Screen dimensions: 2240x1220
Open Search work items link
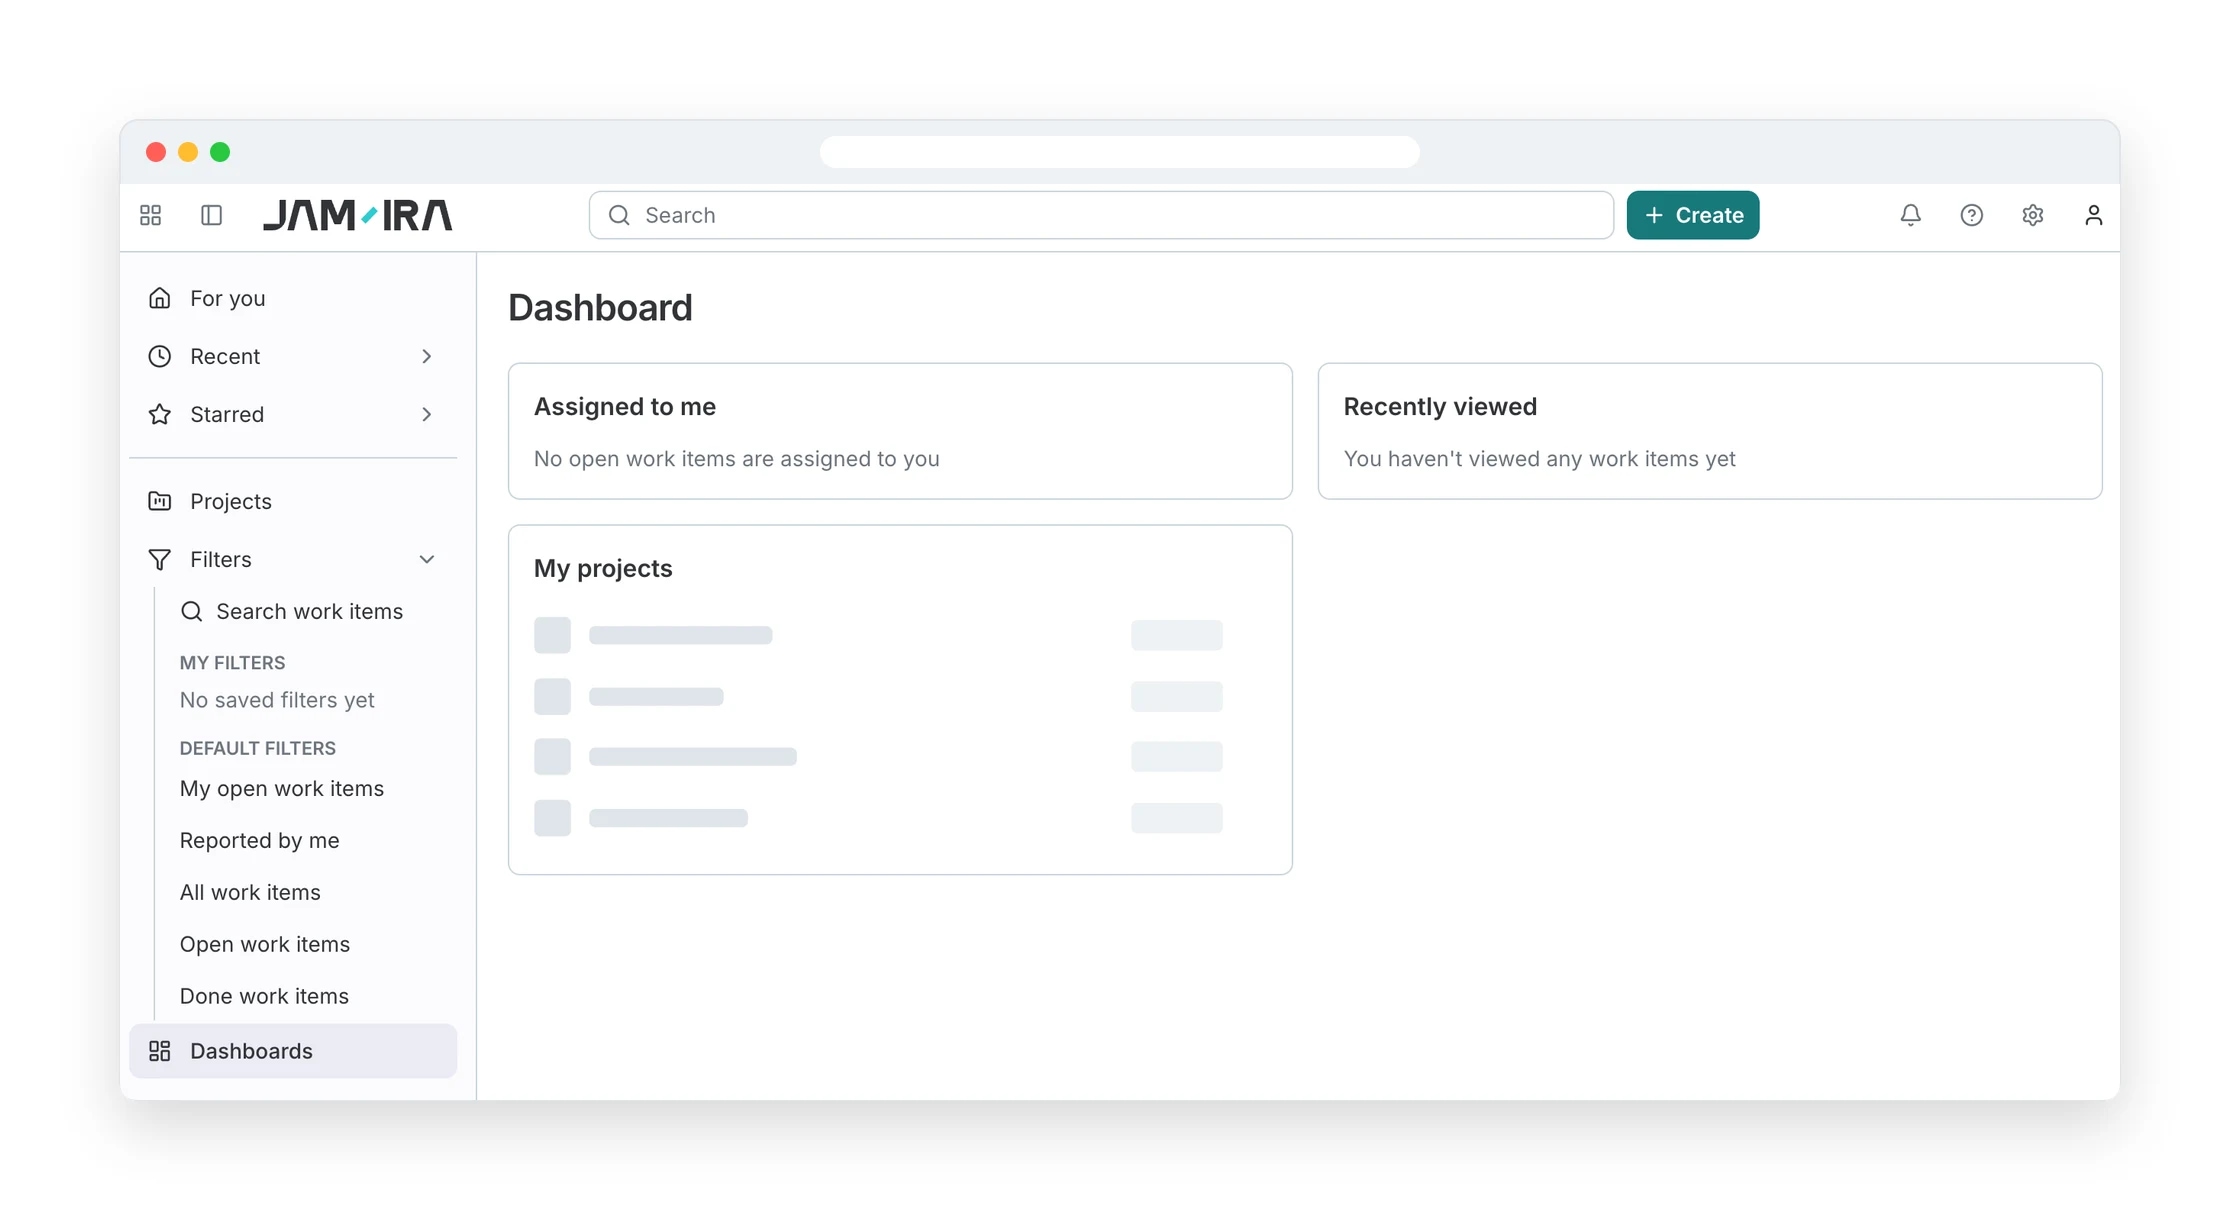(x=309, y=611)
